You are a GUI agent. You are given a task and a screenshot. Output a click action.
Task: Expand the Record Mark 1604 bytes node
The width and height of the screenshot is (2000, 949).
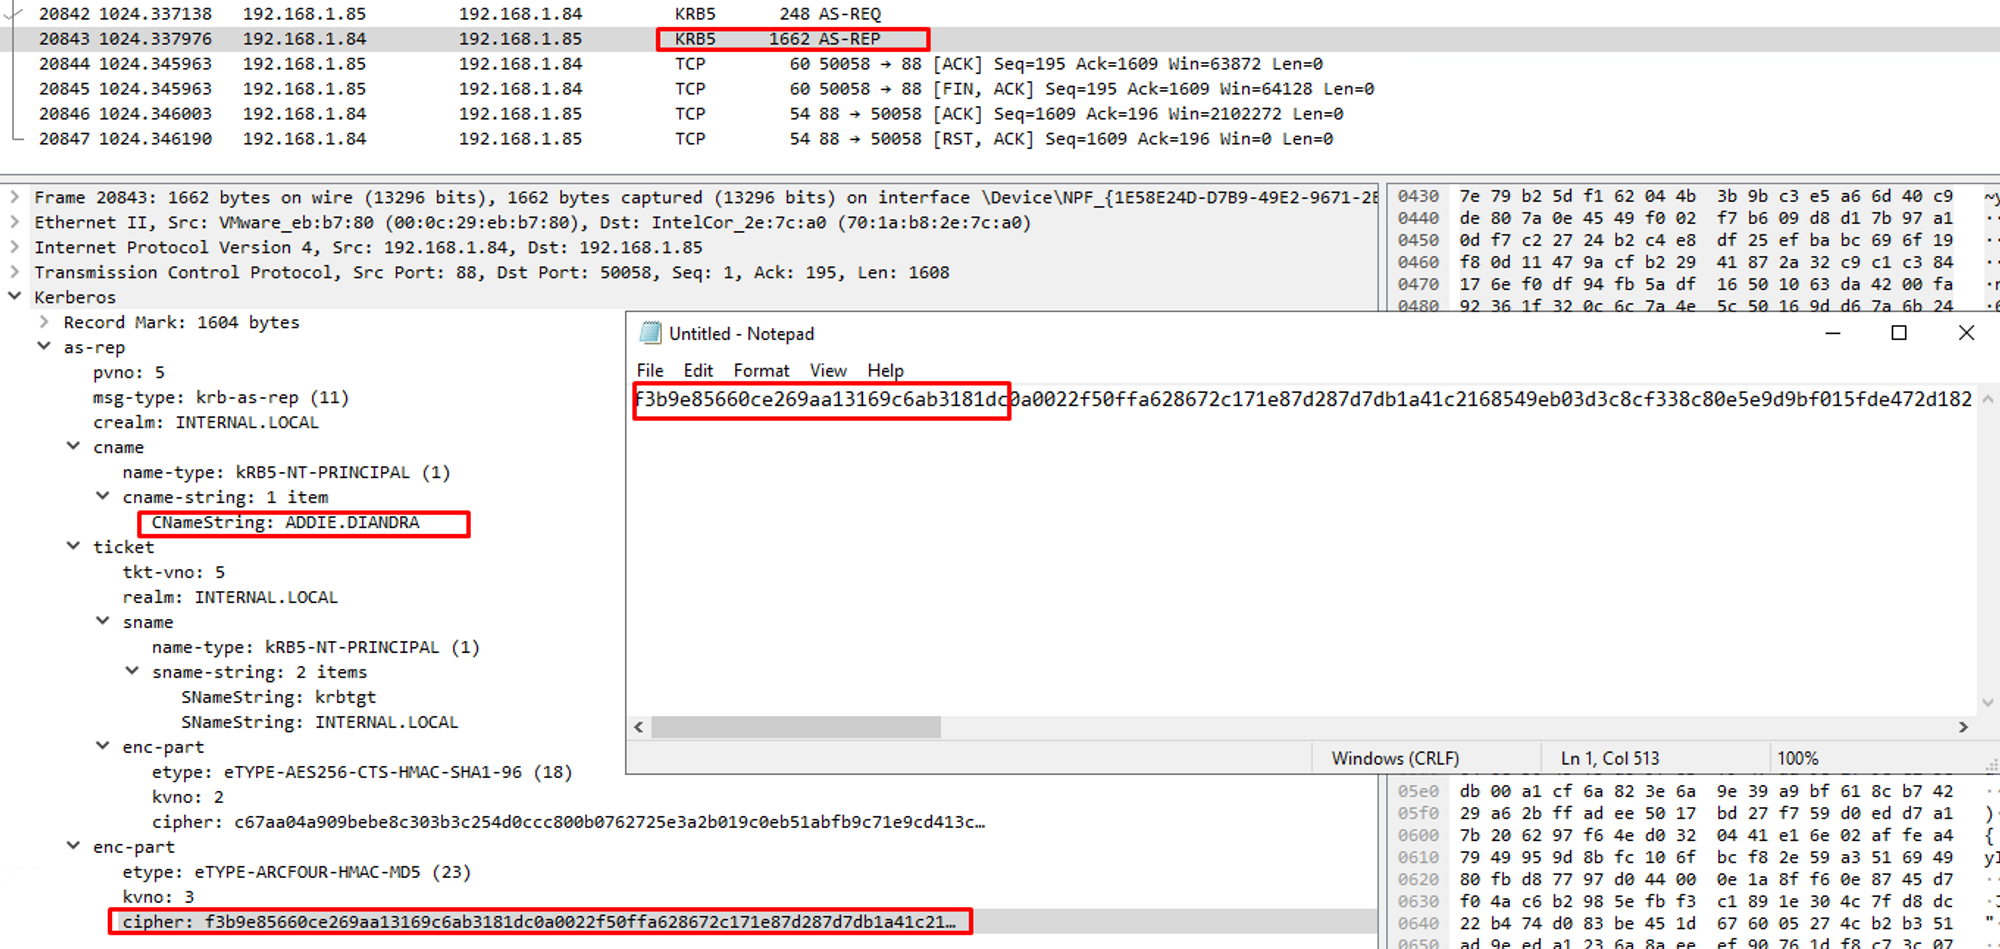44,322
